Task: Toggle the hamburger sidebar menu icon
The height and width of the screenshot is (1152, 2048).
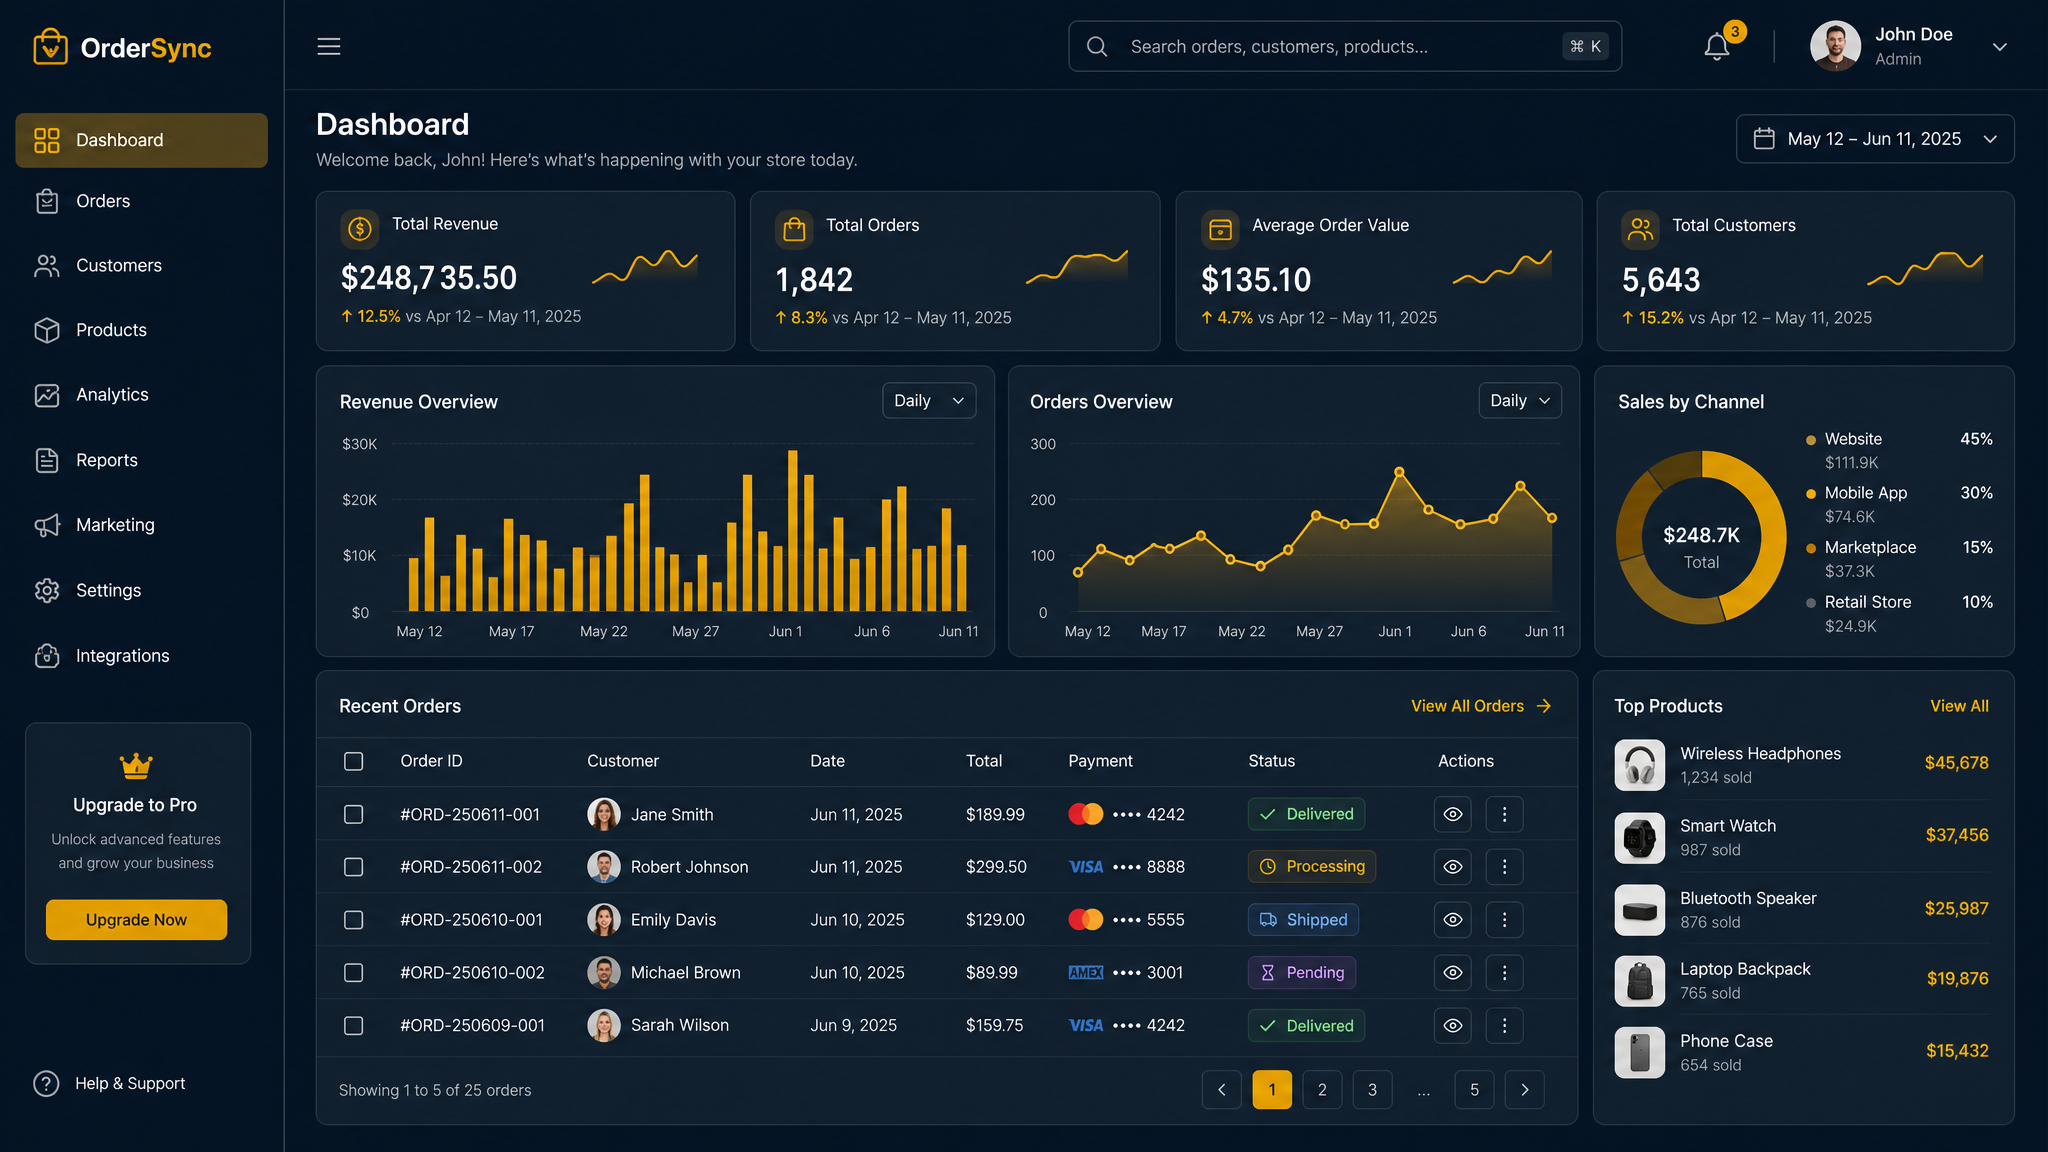Action: tap(329, 46)
